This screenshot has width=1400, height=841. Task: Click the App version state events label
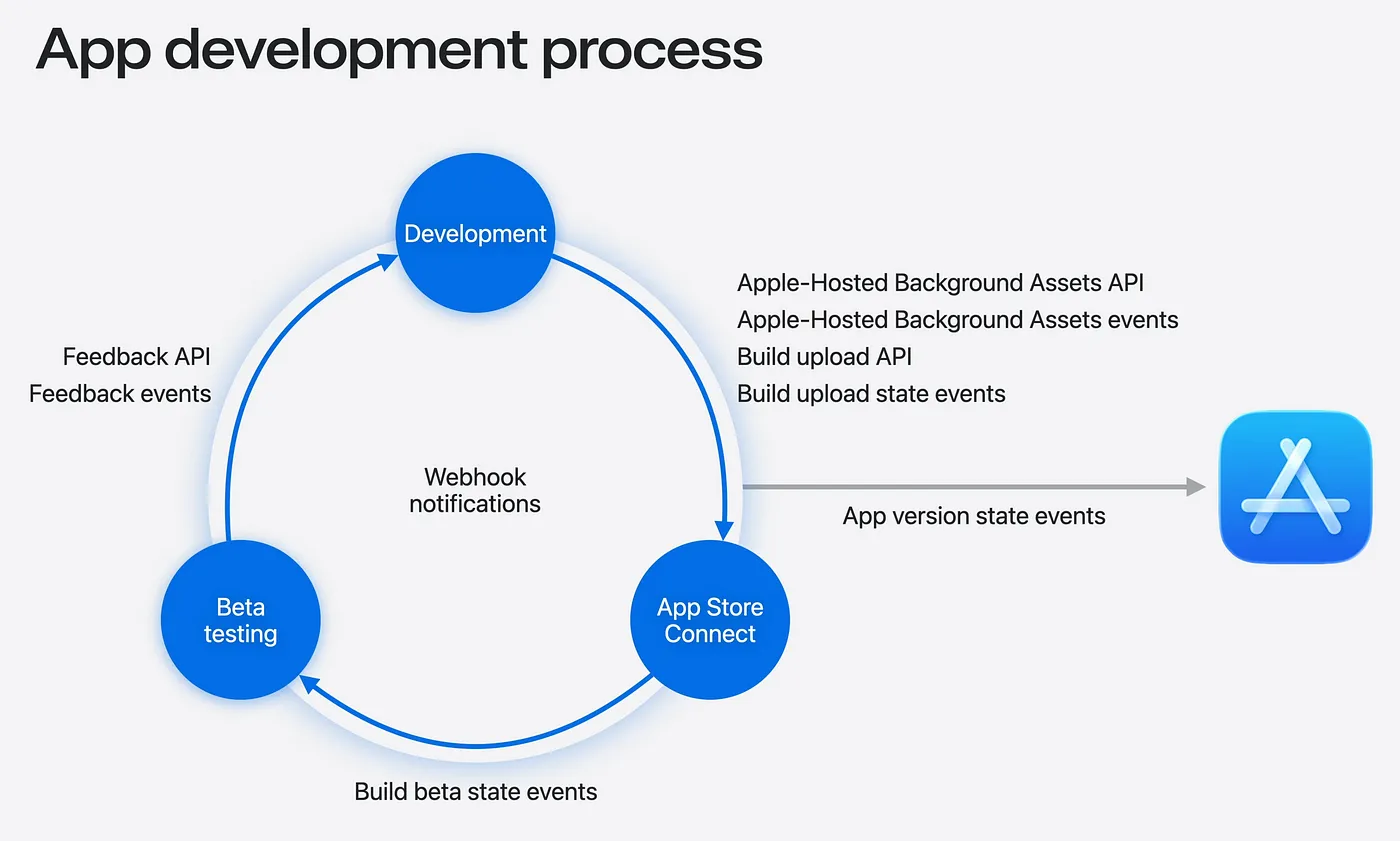click(x=974, y=516)
